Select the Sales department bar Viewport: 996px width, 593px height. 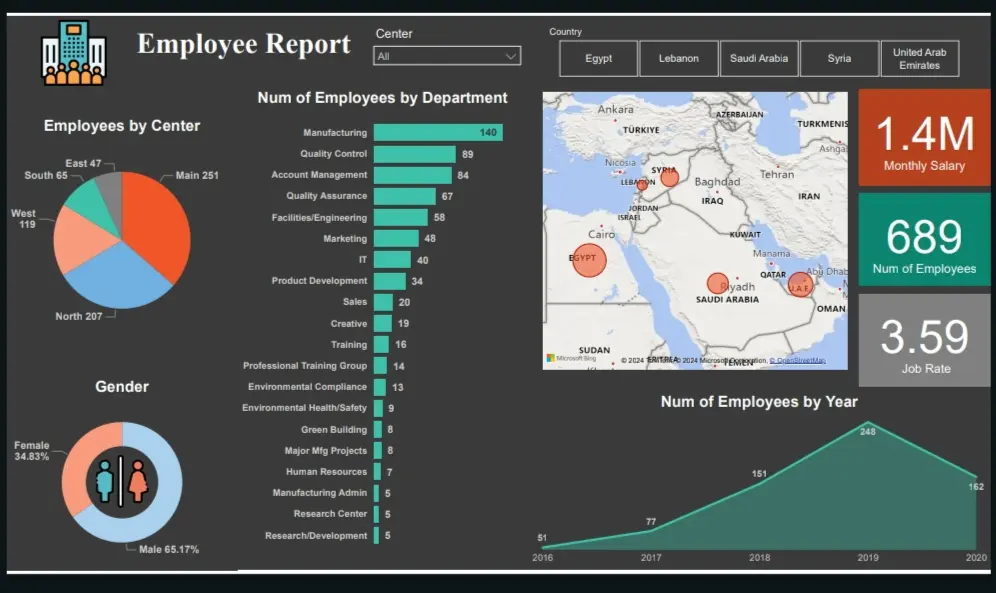[x=383, y=302]
